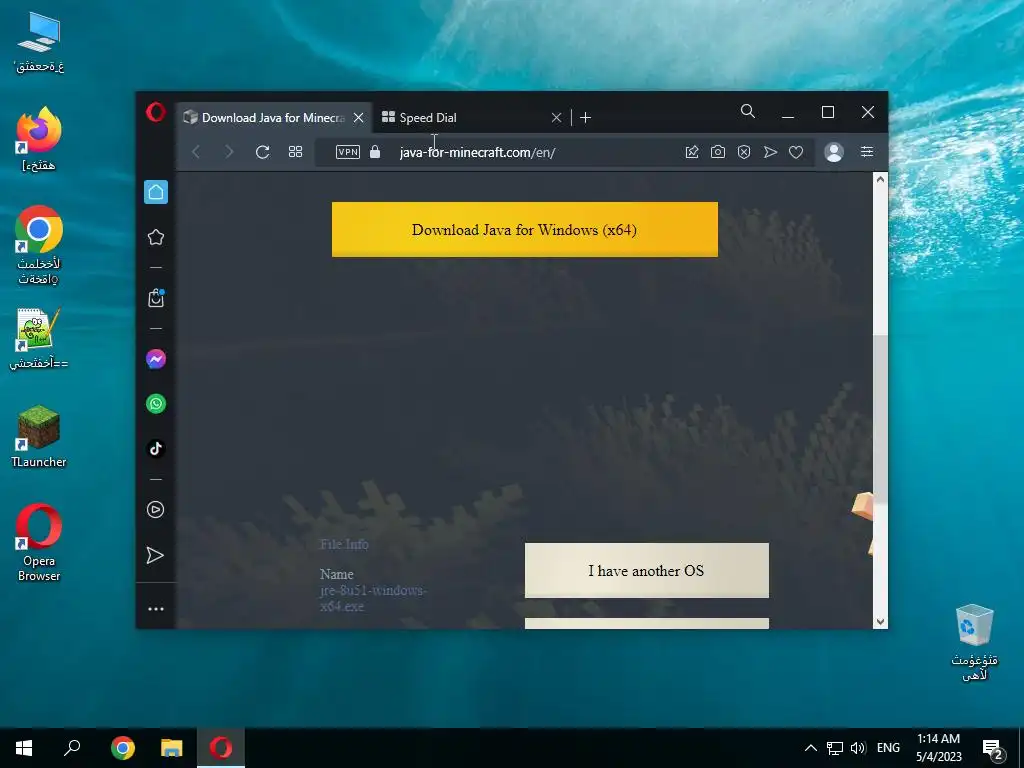Open the send to My Flow icon in address bar
Screen dimensions: 1024x768
771,152
